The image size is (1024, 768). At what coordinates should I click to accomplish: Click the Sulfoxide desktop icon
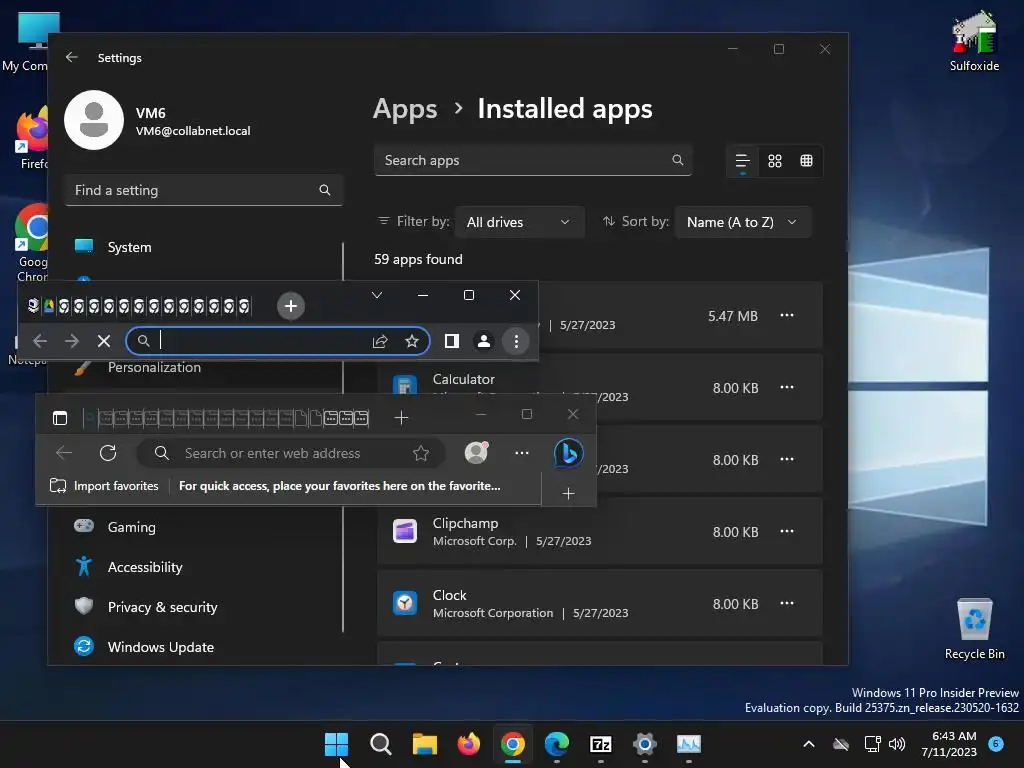coord(974,42)
